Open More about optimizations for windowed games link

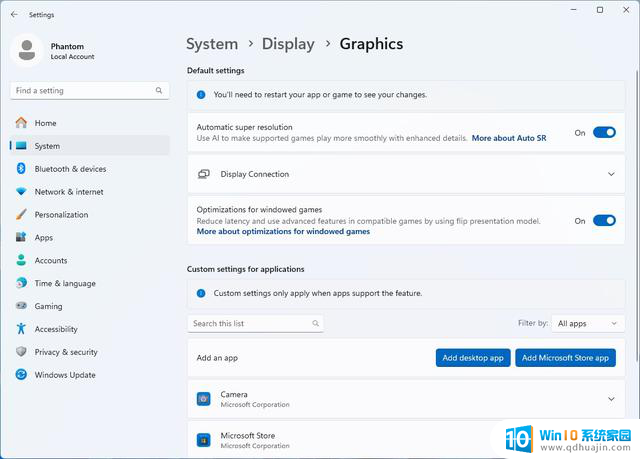click(x=283, y=231)
